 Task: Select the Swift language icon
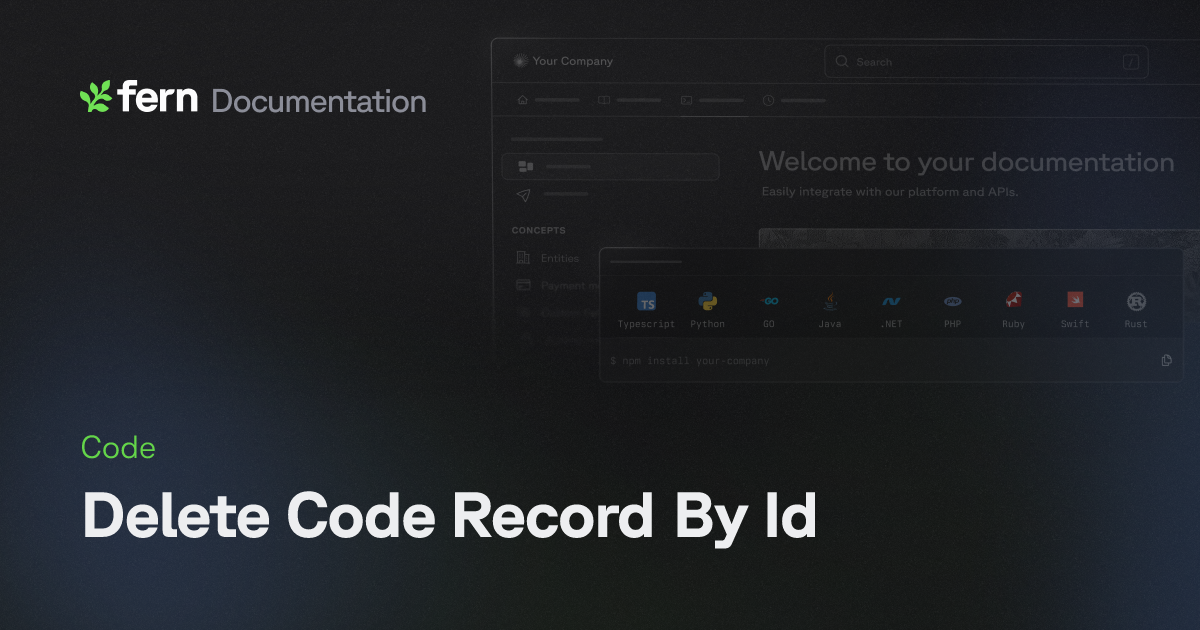pos(1075,300)
